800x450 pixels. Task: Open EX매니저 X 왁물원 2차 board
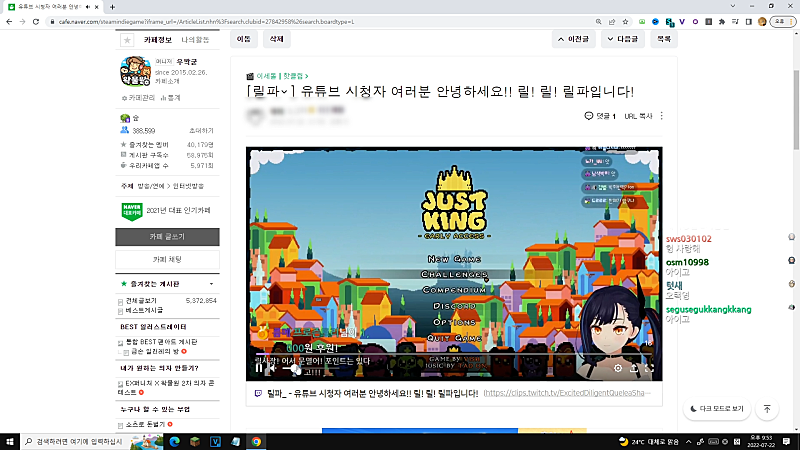click(167, 387)
